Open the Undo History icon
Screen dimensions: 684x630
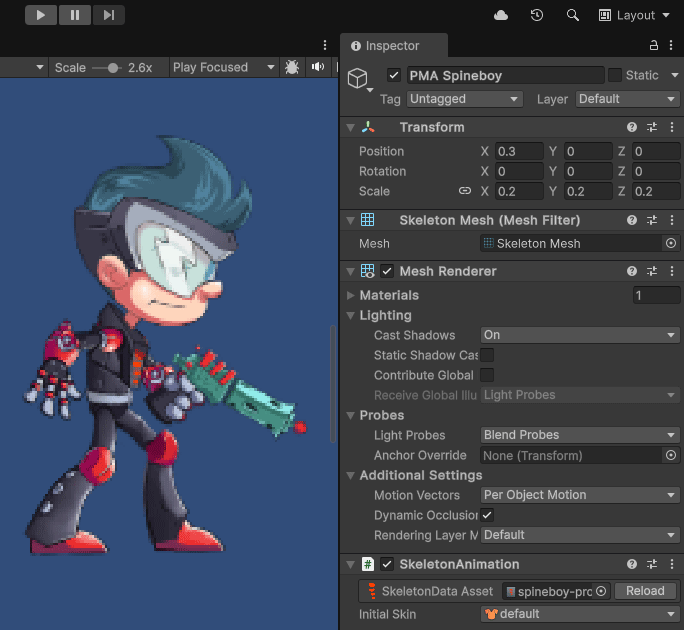(537, 15)
